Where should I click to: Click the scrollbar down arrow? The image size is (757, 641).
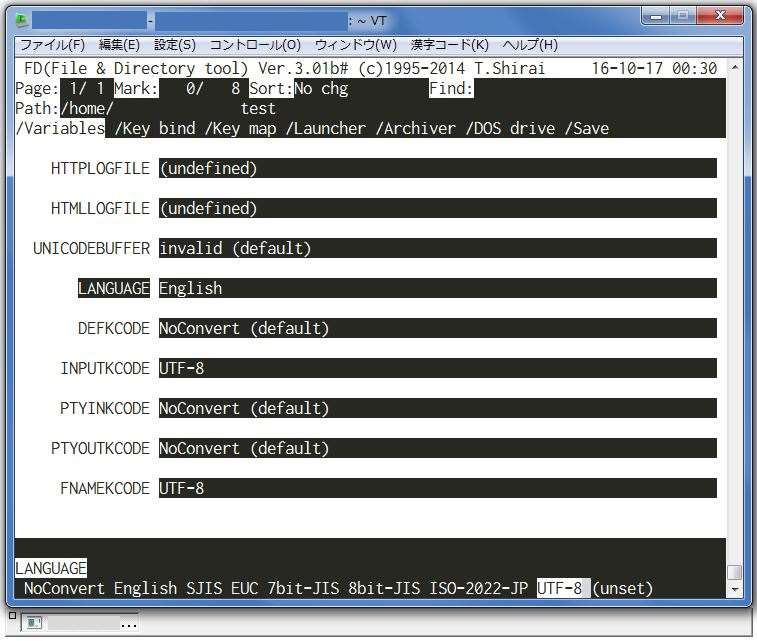coord(734,589)
